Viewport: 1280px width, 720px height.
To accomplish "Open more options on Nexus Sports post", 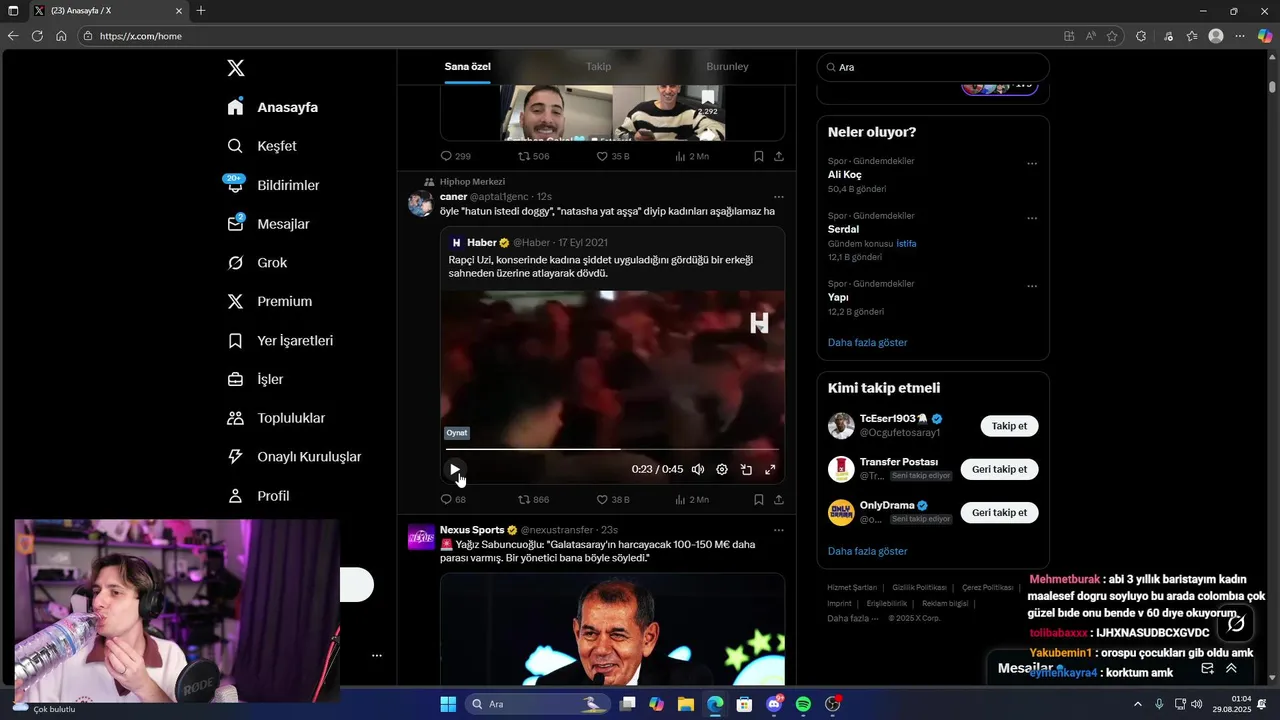I will (779, 530).
